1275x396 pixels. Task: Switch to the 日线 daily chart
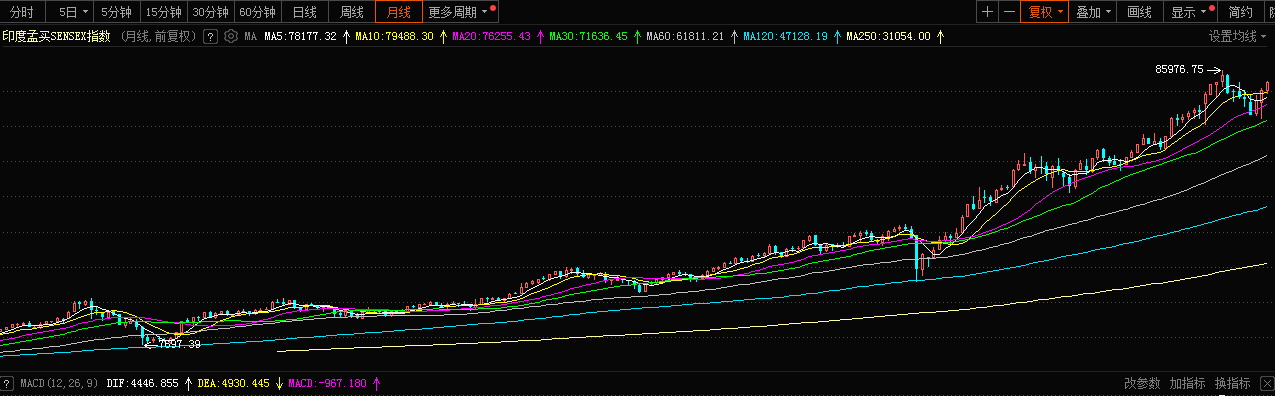(x=304, y=12)
